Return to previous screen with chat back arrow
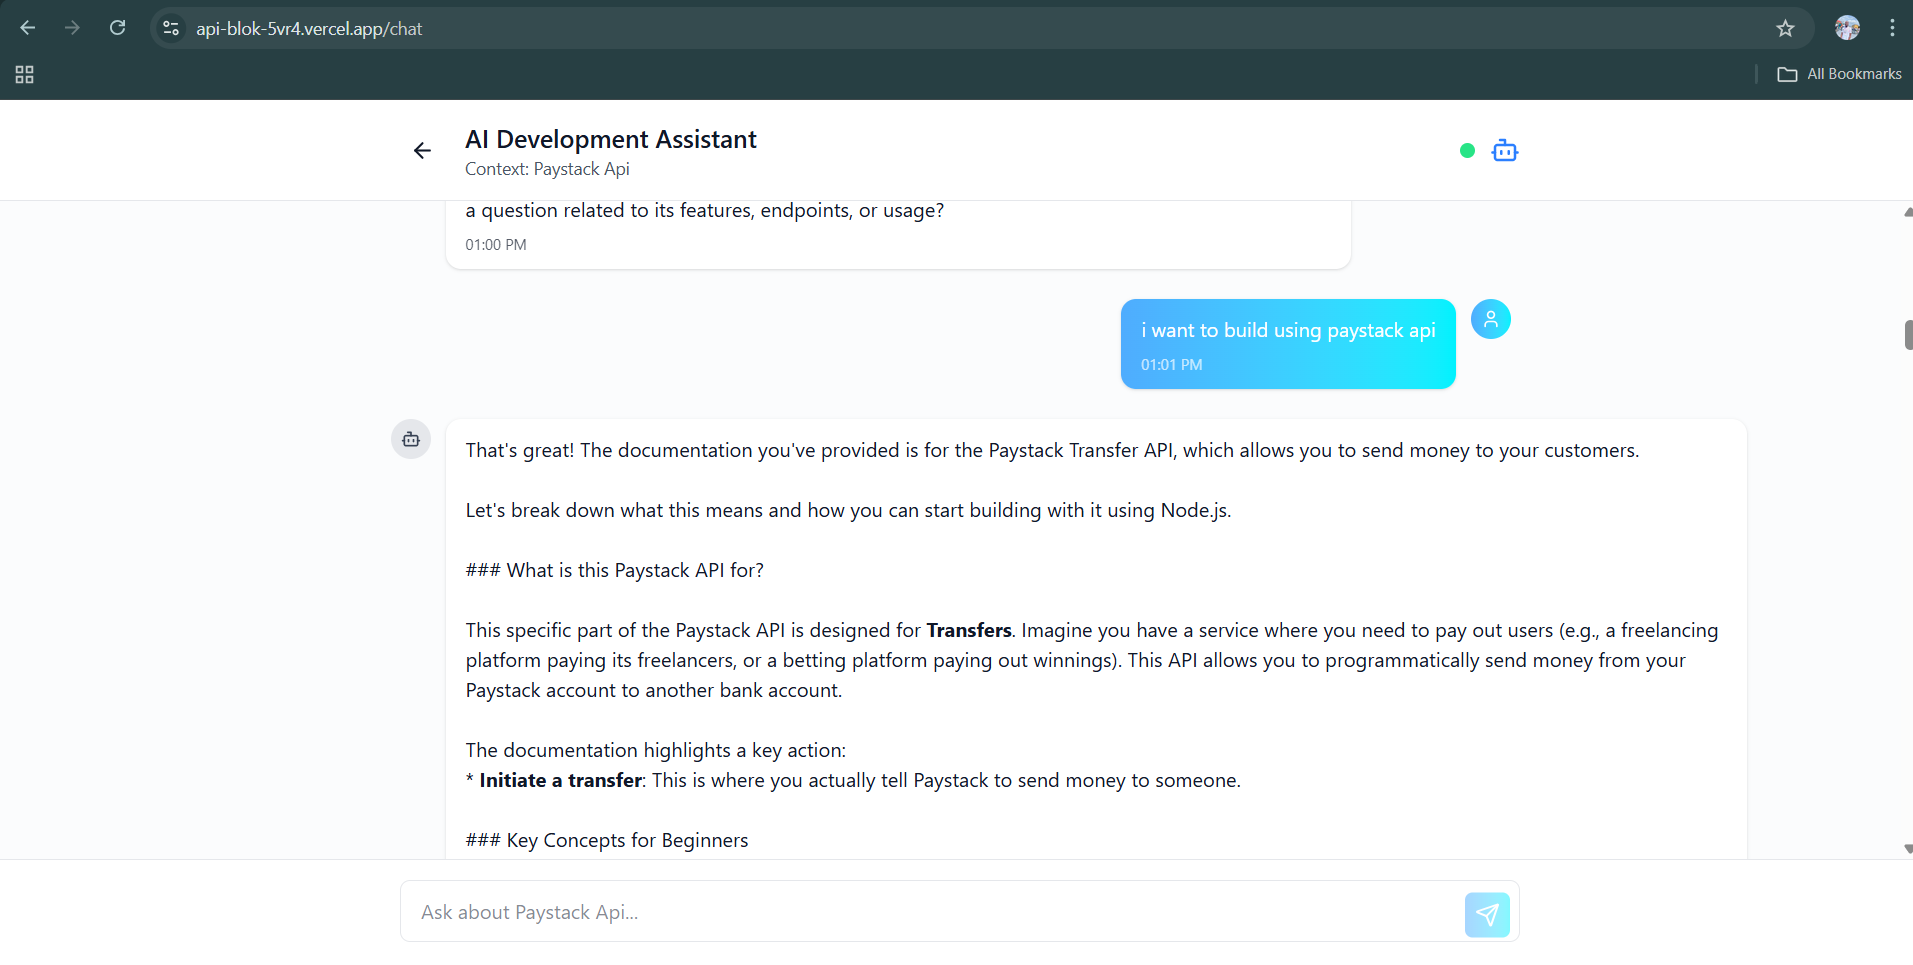Viewport: 1913px width, 965px height. [422, 151]
